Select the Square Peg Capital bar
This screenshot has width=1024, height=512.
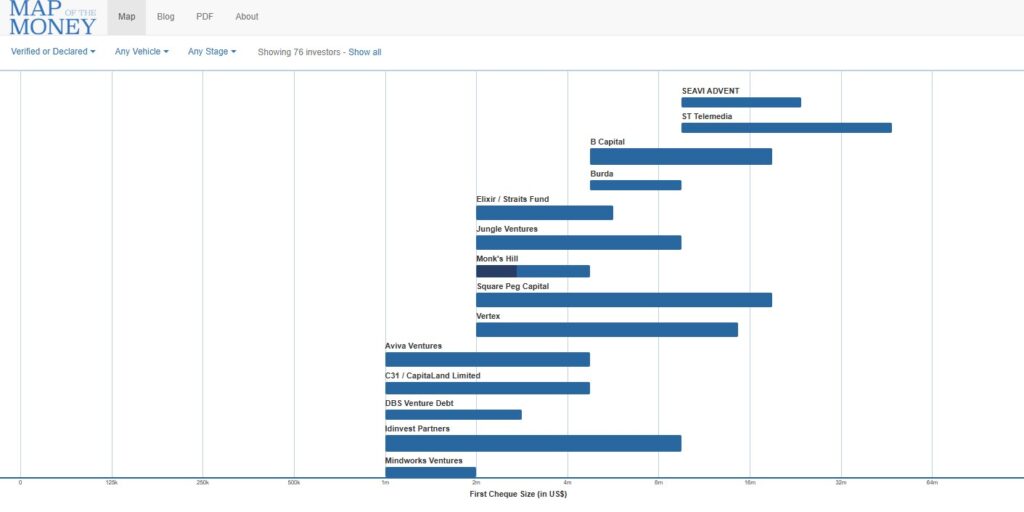[x=624, y=300]
